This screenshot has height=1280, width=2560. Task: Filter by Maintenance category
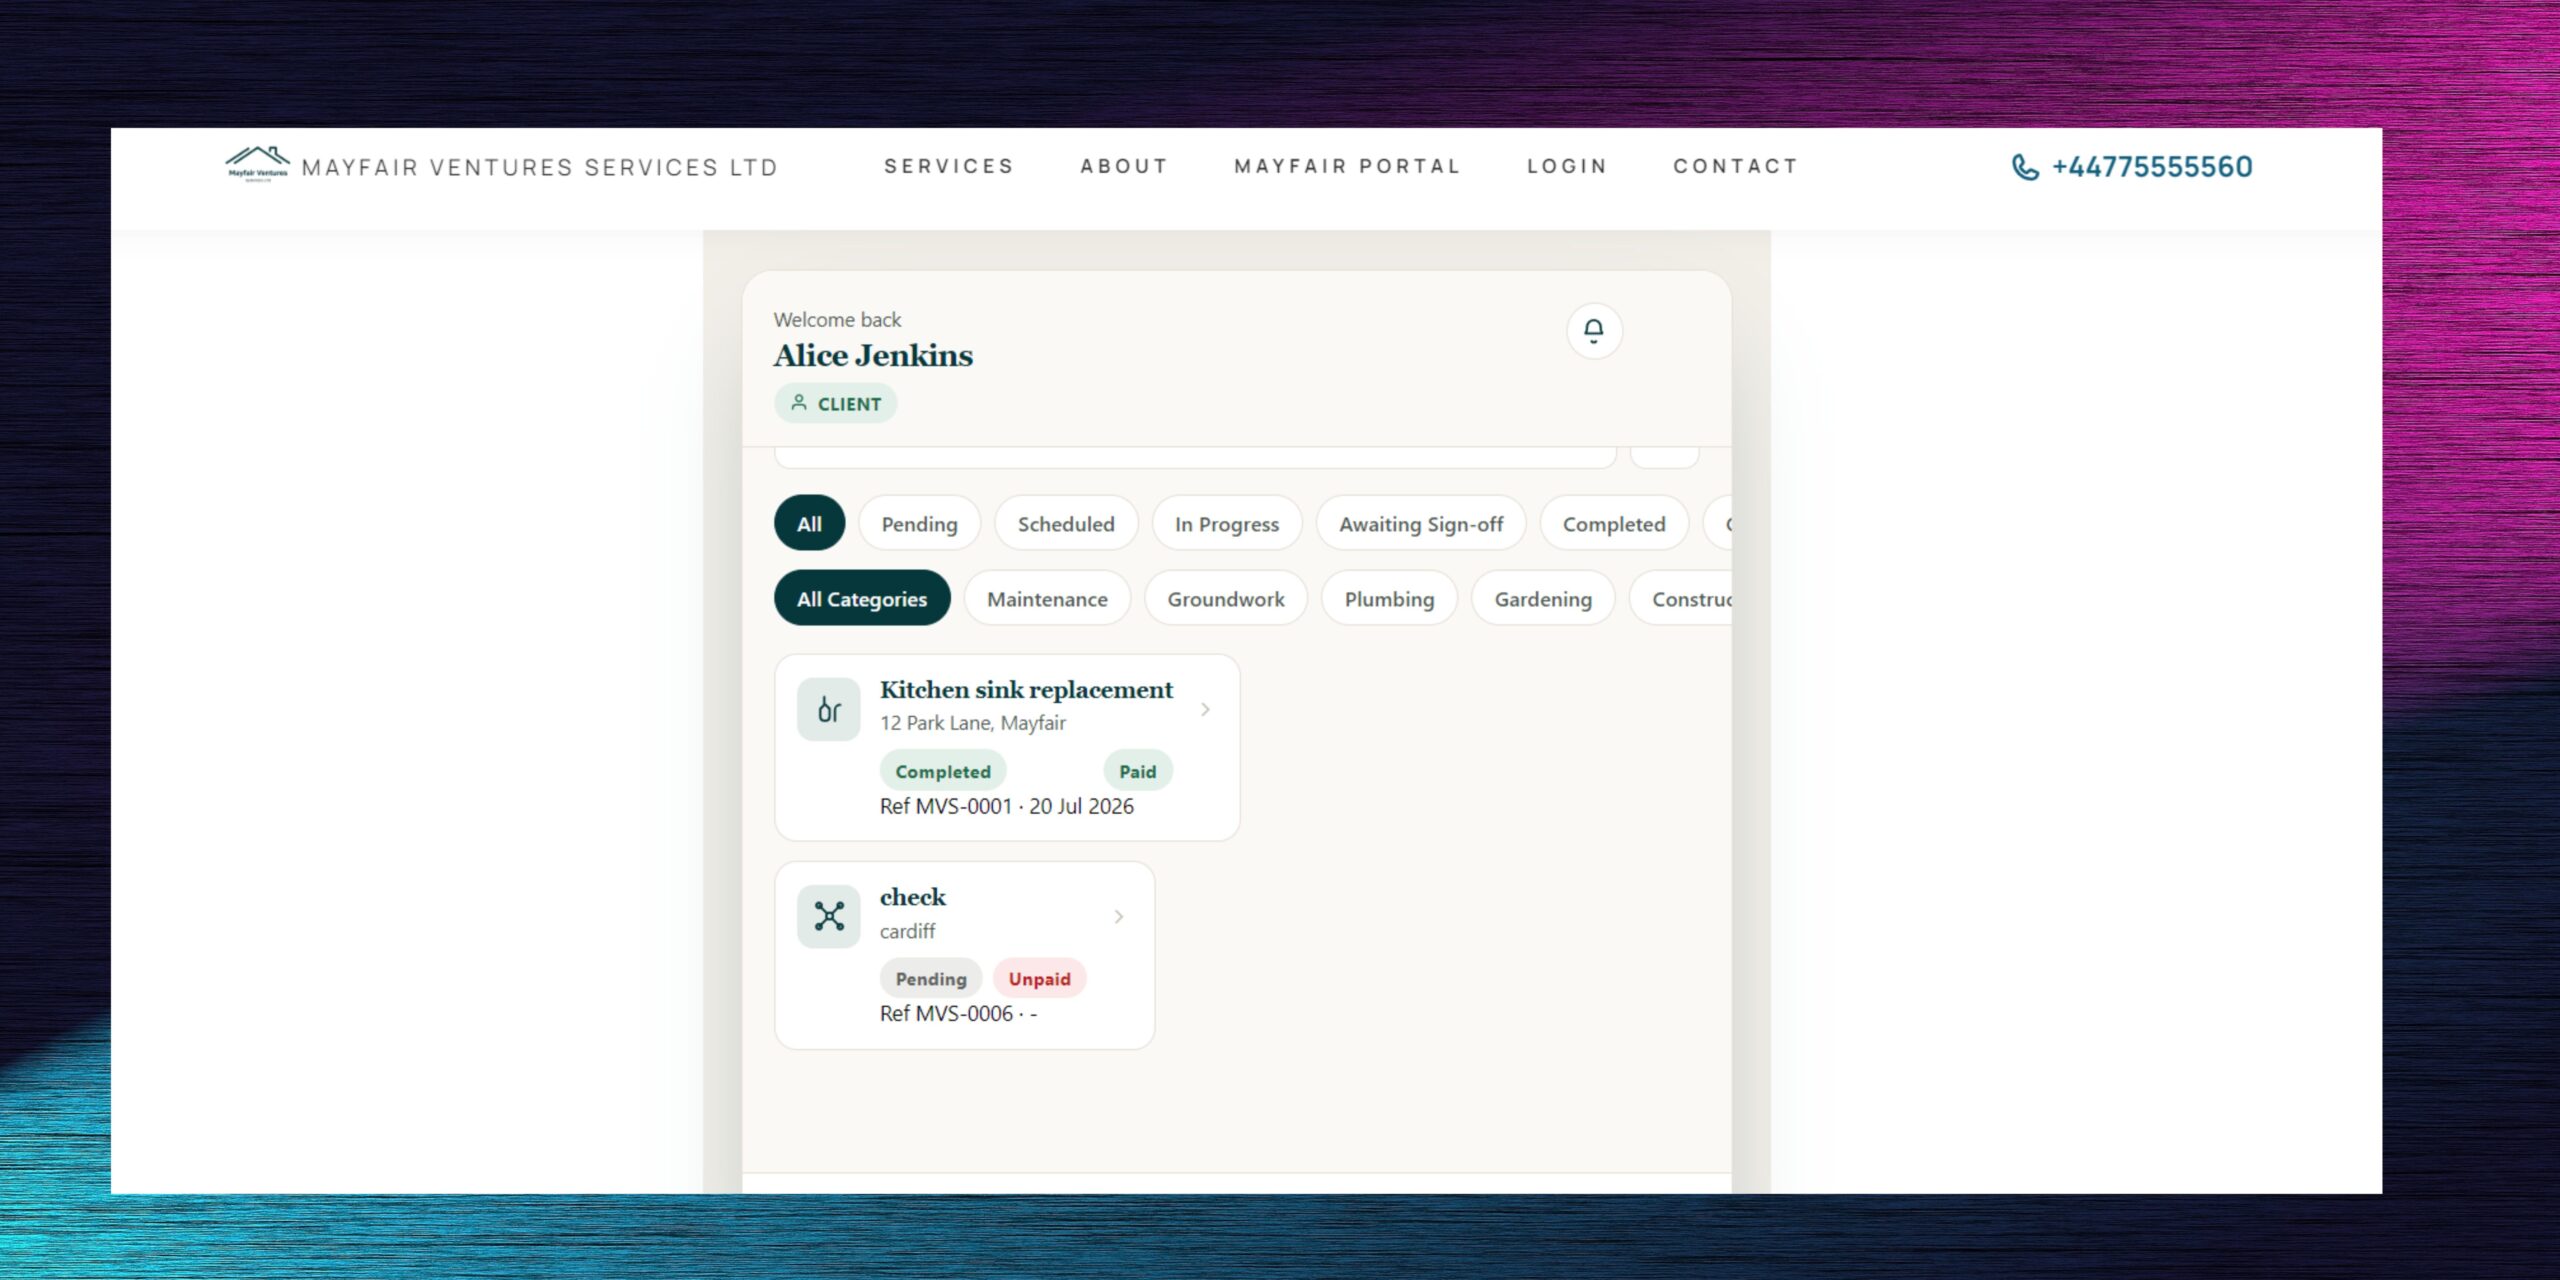coord(1047,598)
